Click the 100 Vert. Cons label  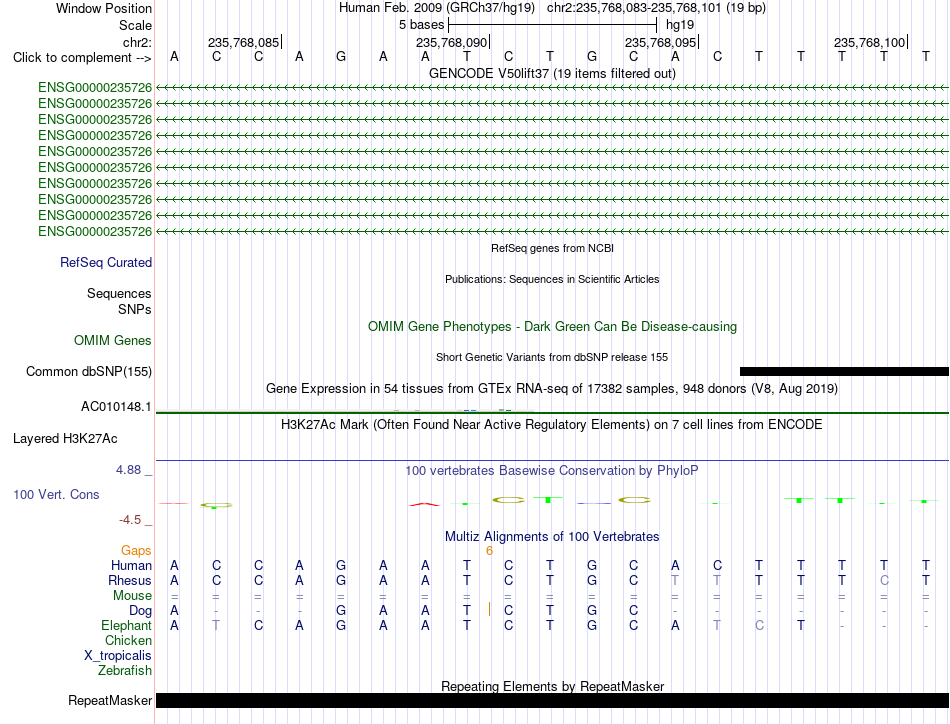(x=56, y=494)
